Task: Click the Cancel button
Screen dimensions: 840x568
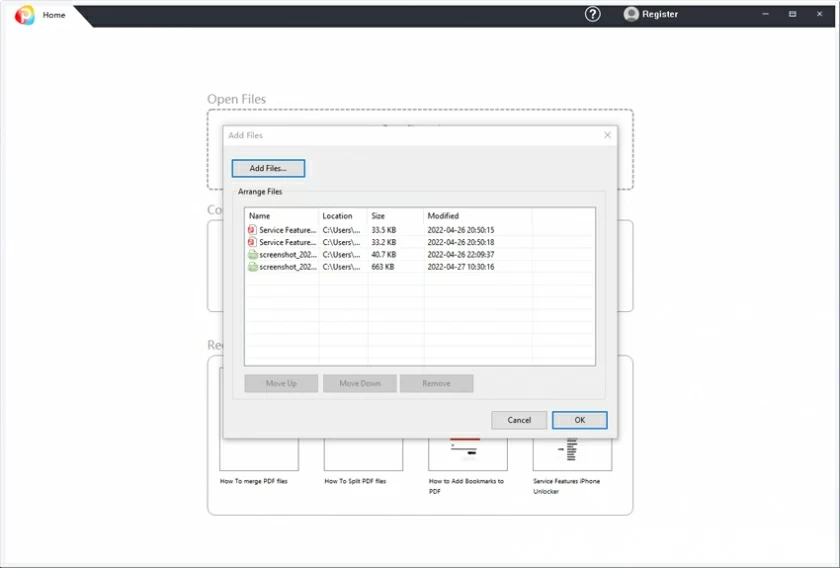Action: point(519,420)
